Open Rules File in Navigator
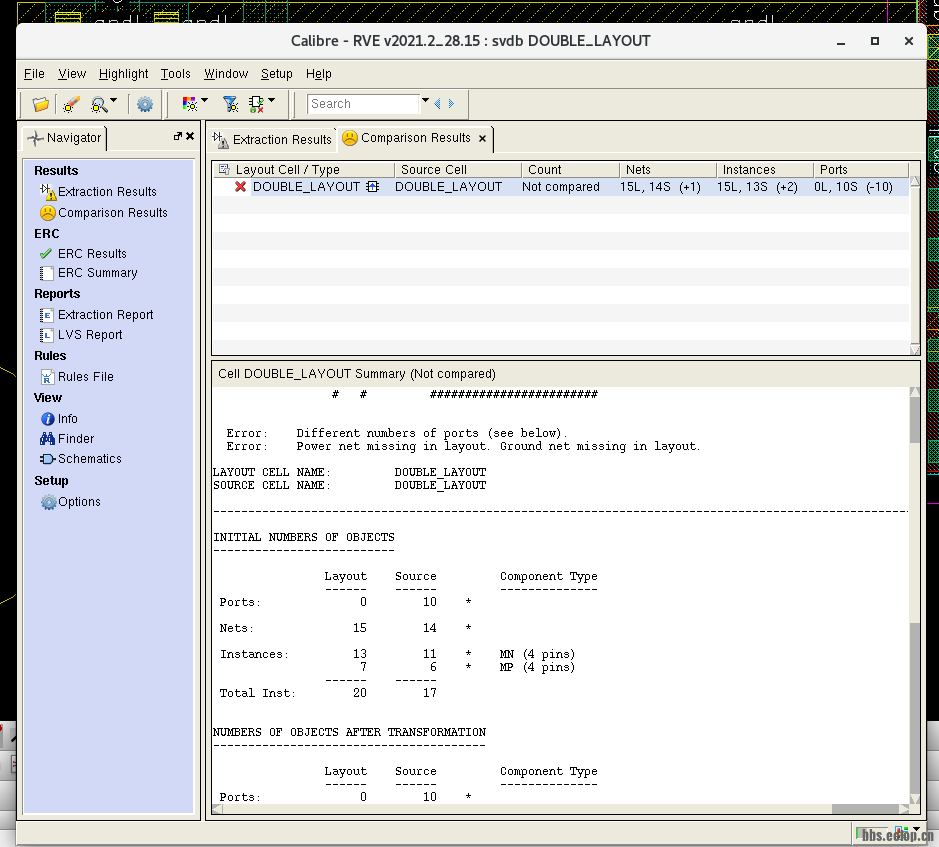The width and height of the screenshot is (939, 847). tap(85, 377)
